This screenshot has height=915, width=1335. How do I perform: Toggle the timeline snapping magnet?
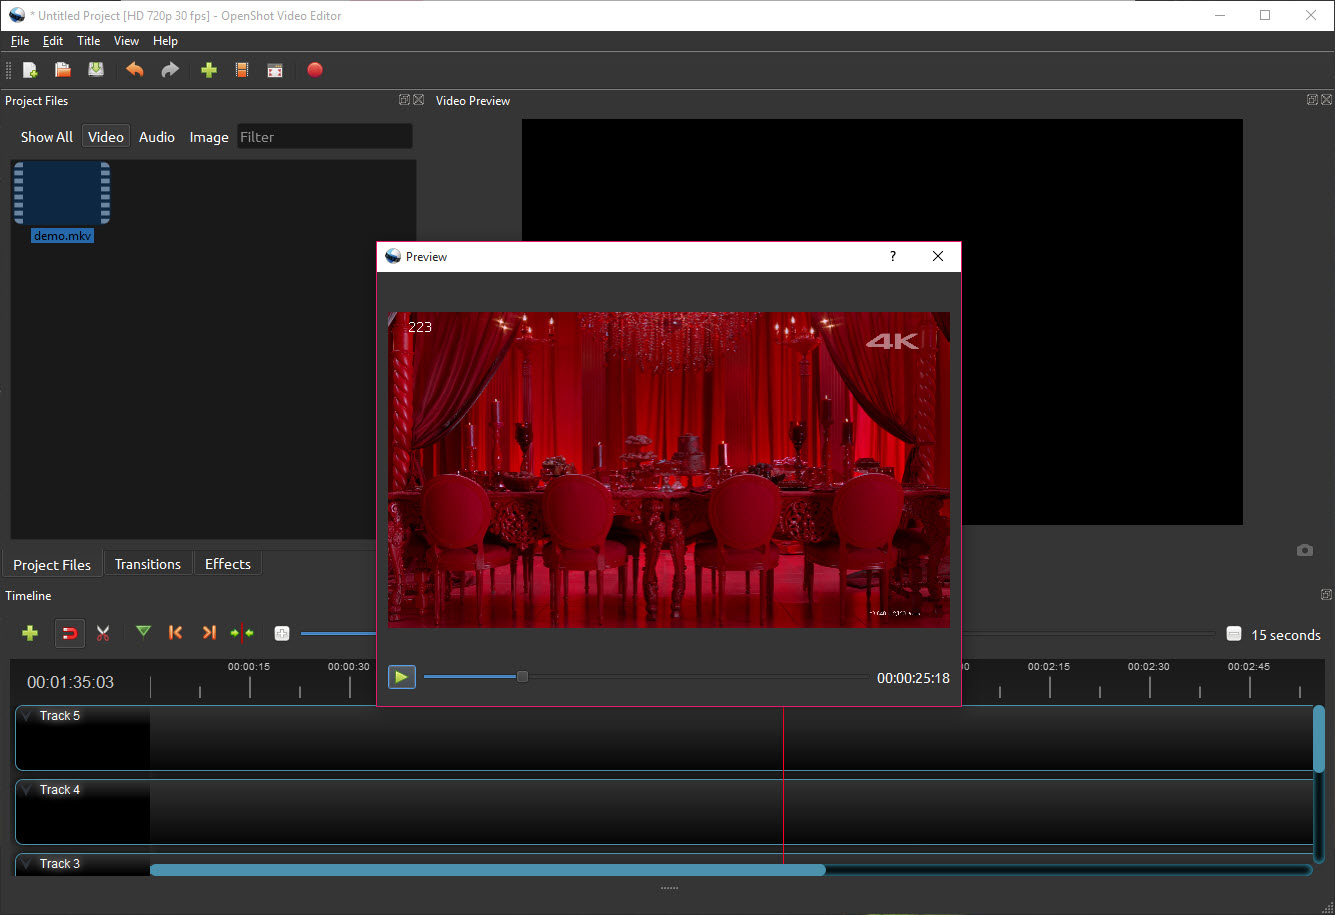click(x=70, y=633)
